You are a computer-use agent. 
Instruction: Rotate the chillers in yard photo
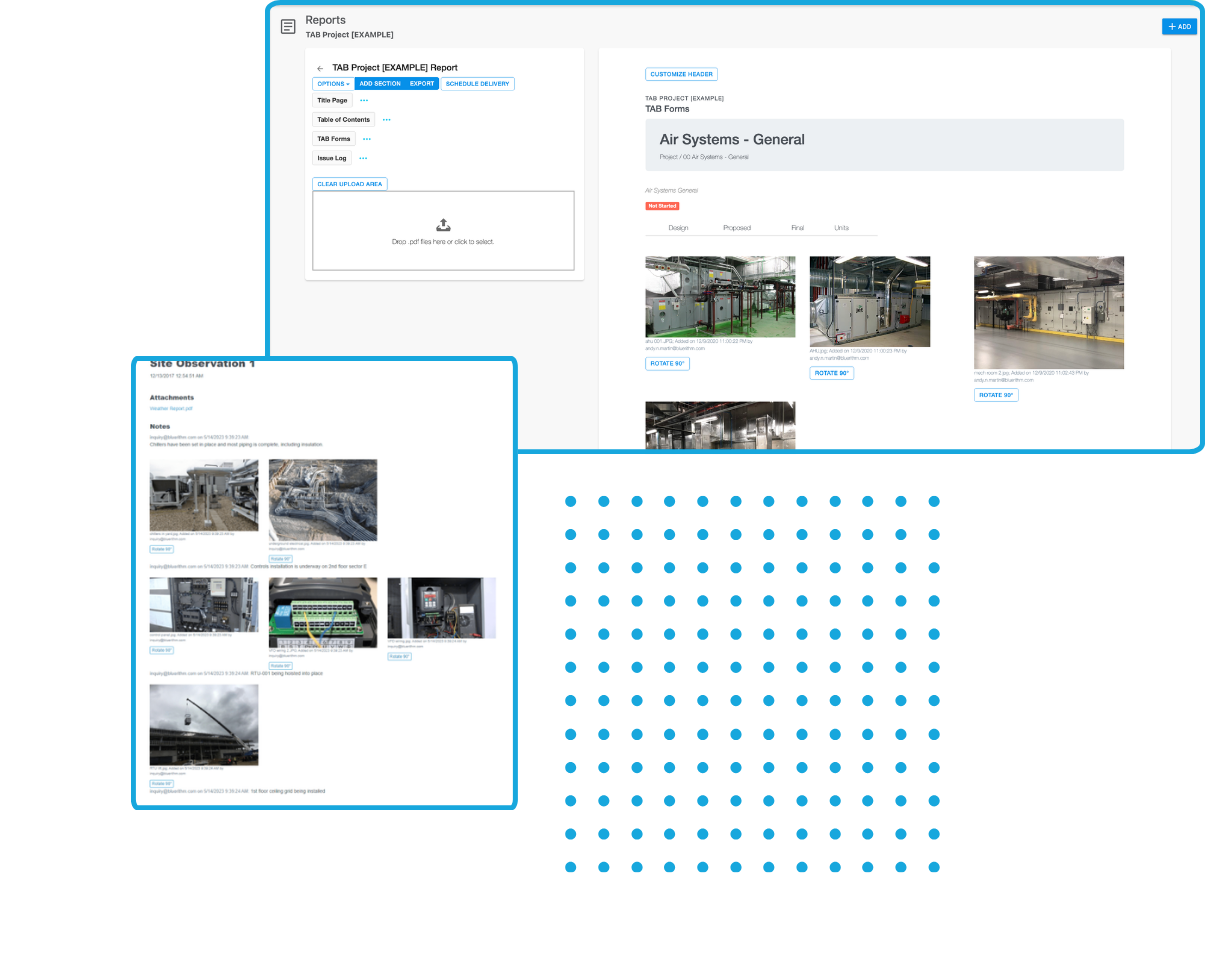coord(162,549)
